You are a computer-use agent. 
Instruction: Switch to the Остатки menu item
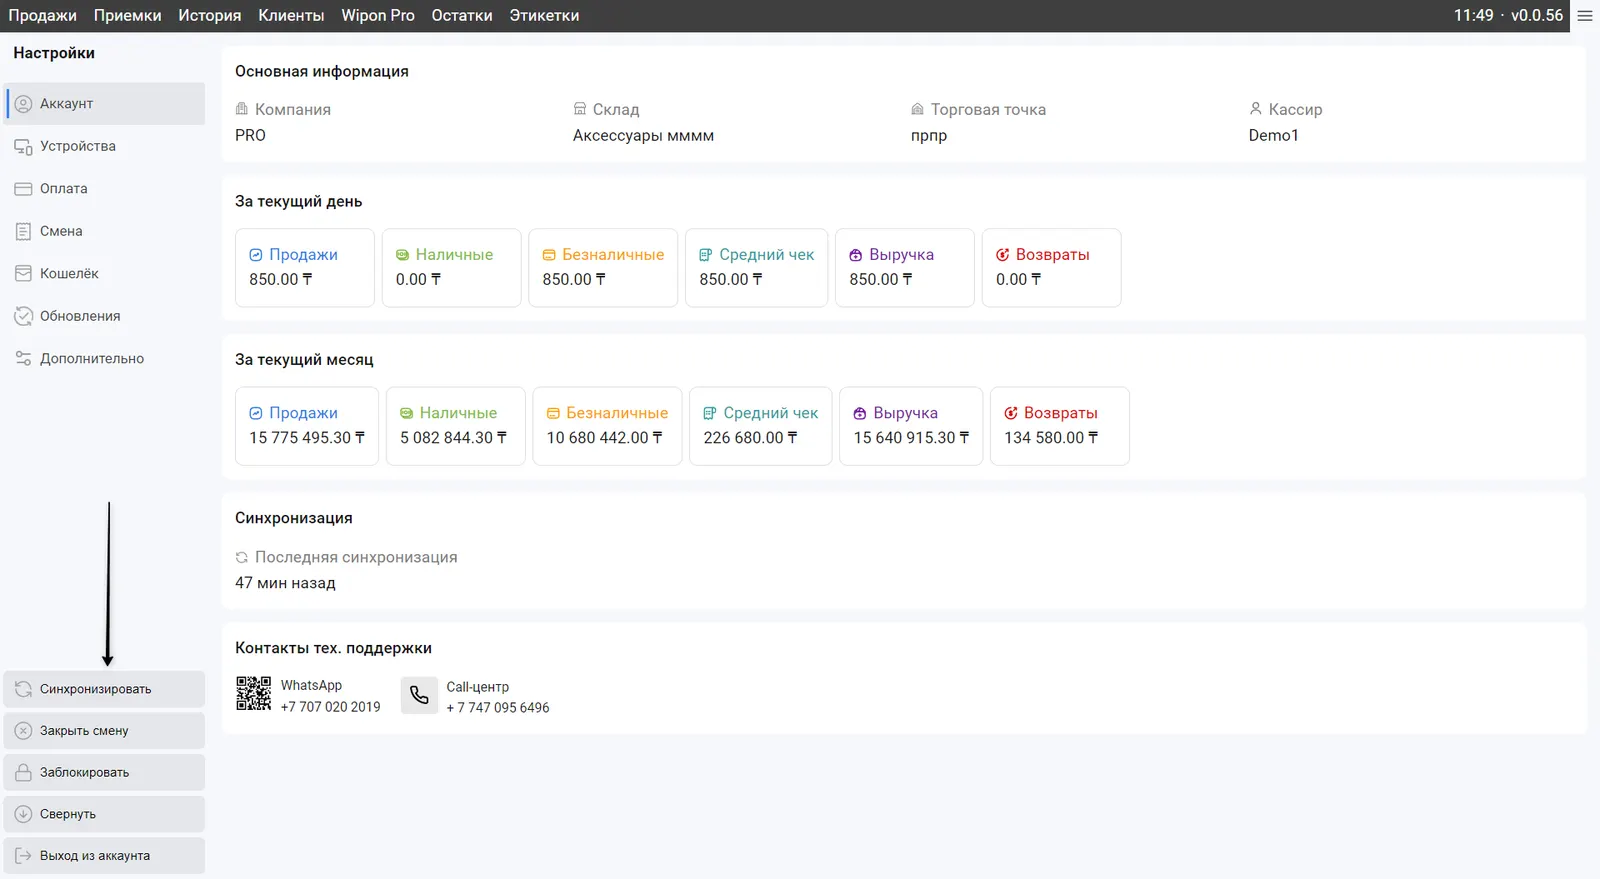(x=461, y=16)
